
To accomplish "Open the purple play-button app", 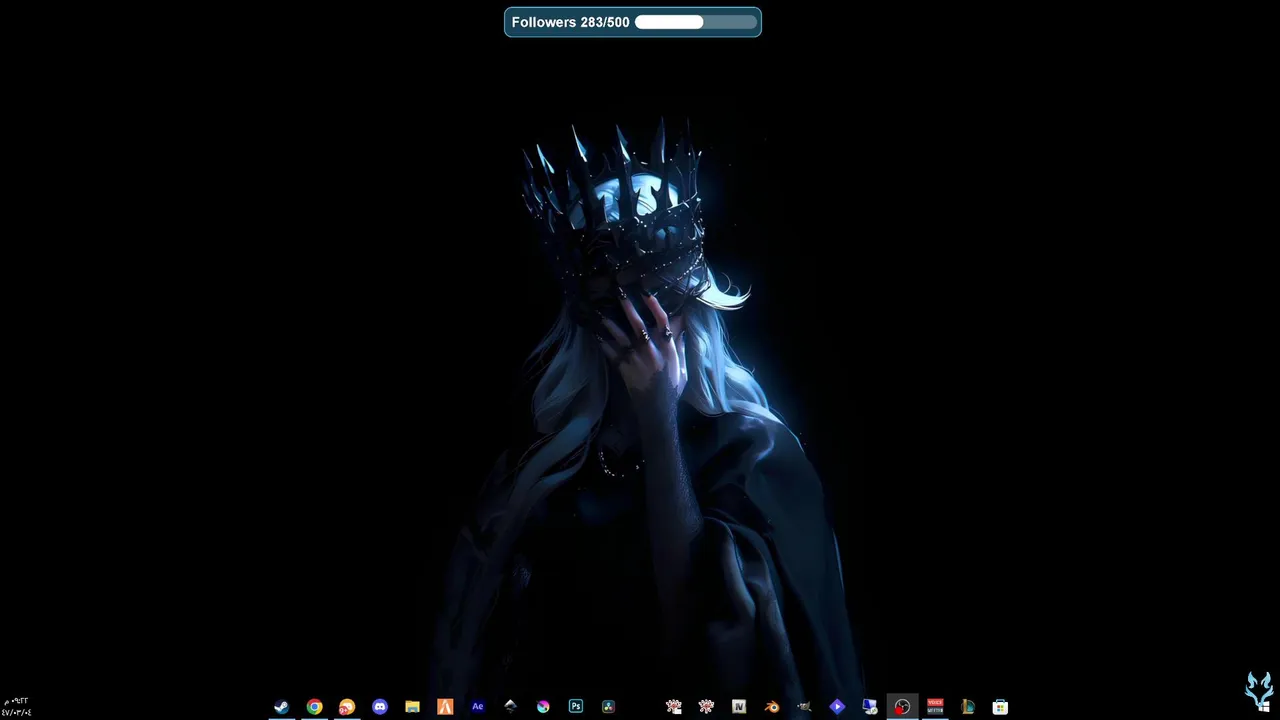I will (x=837, y=706).
